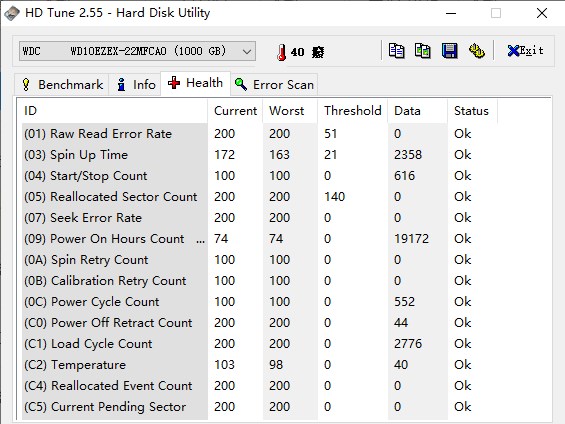Open the WDC drive selection dropdown
Viewport: 565px width, 424px height.
[x=137, y=51]
